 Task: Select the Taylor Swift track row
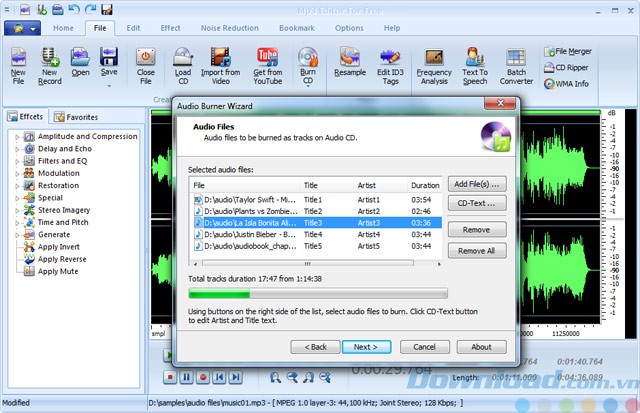click(317, 200)
